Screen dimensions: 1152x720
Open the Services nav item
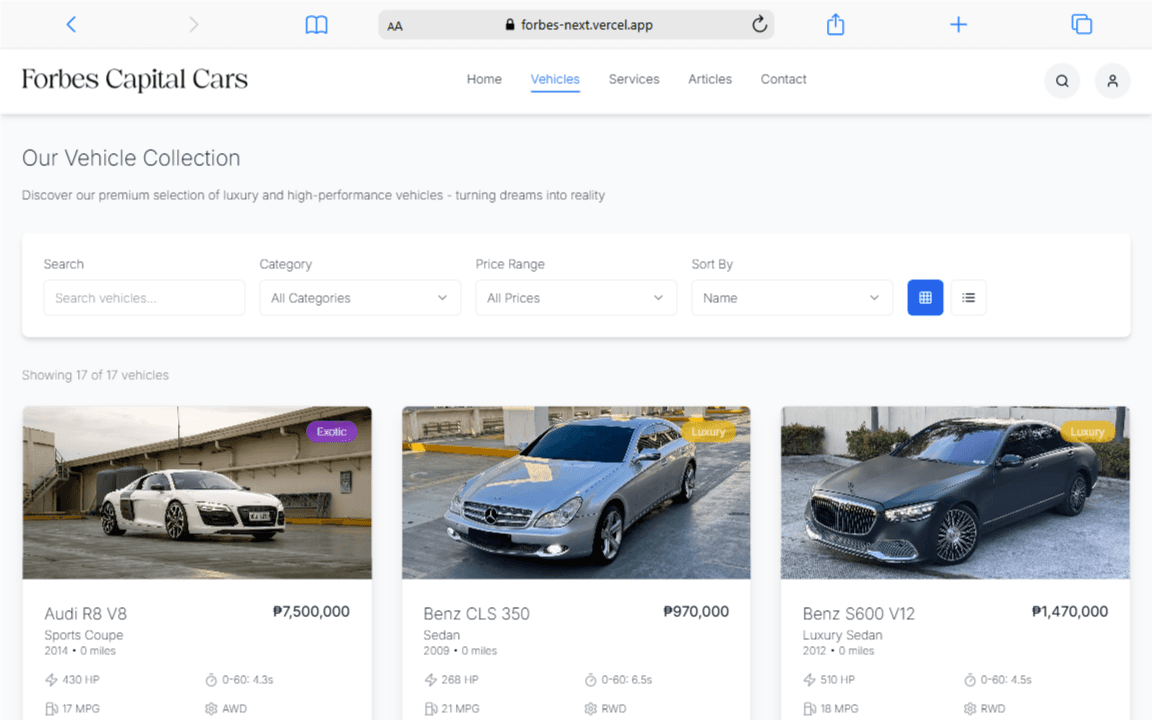coord(634,79)
